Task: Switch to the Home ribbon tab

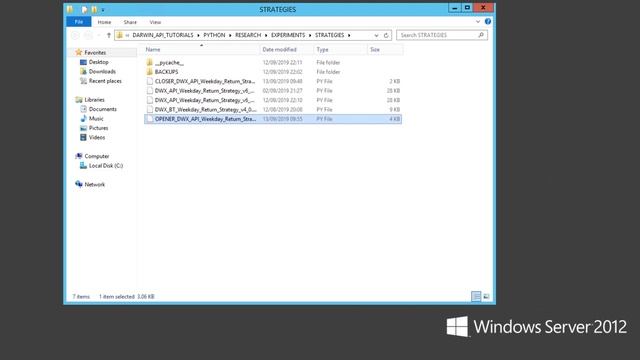Action: click(x=104, y=22)
